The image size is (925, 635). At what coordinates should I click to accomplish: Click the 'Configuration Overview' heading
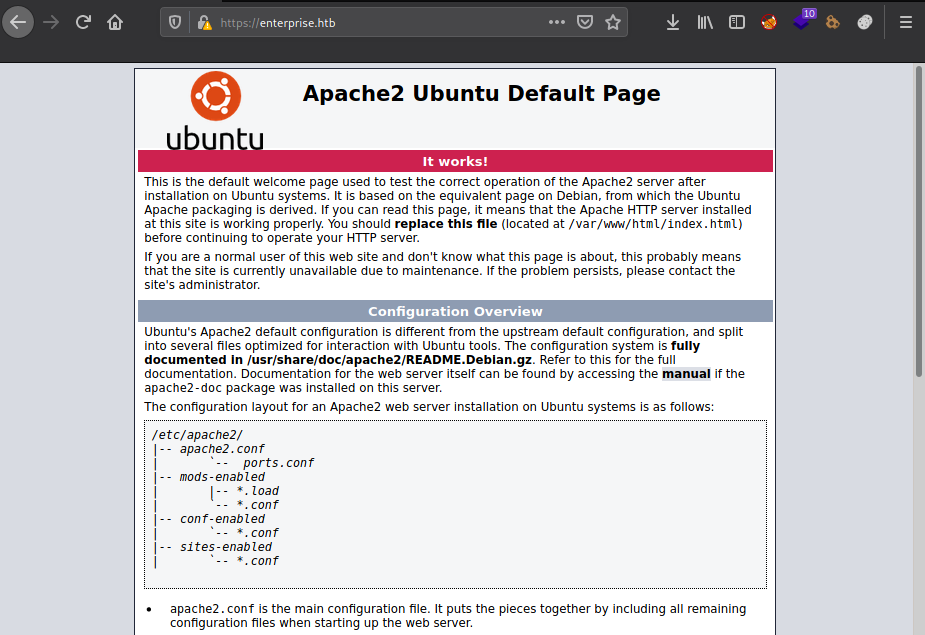tap(455, 311)
